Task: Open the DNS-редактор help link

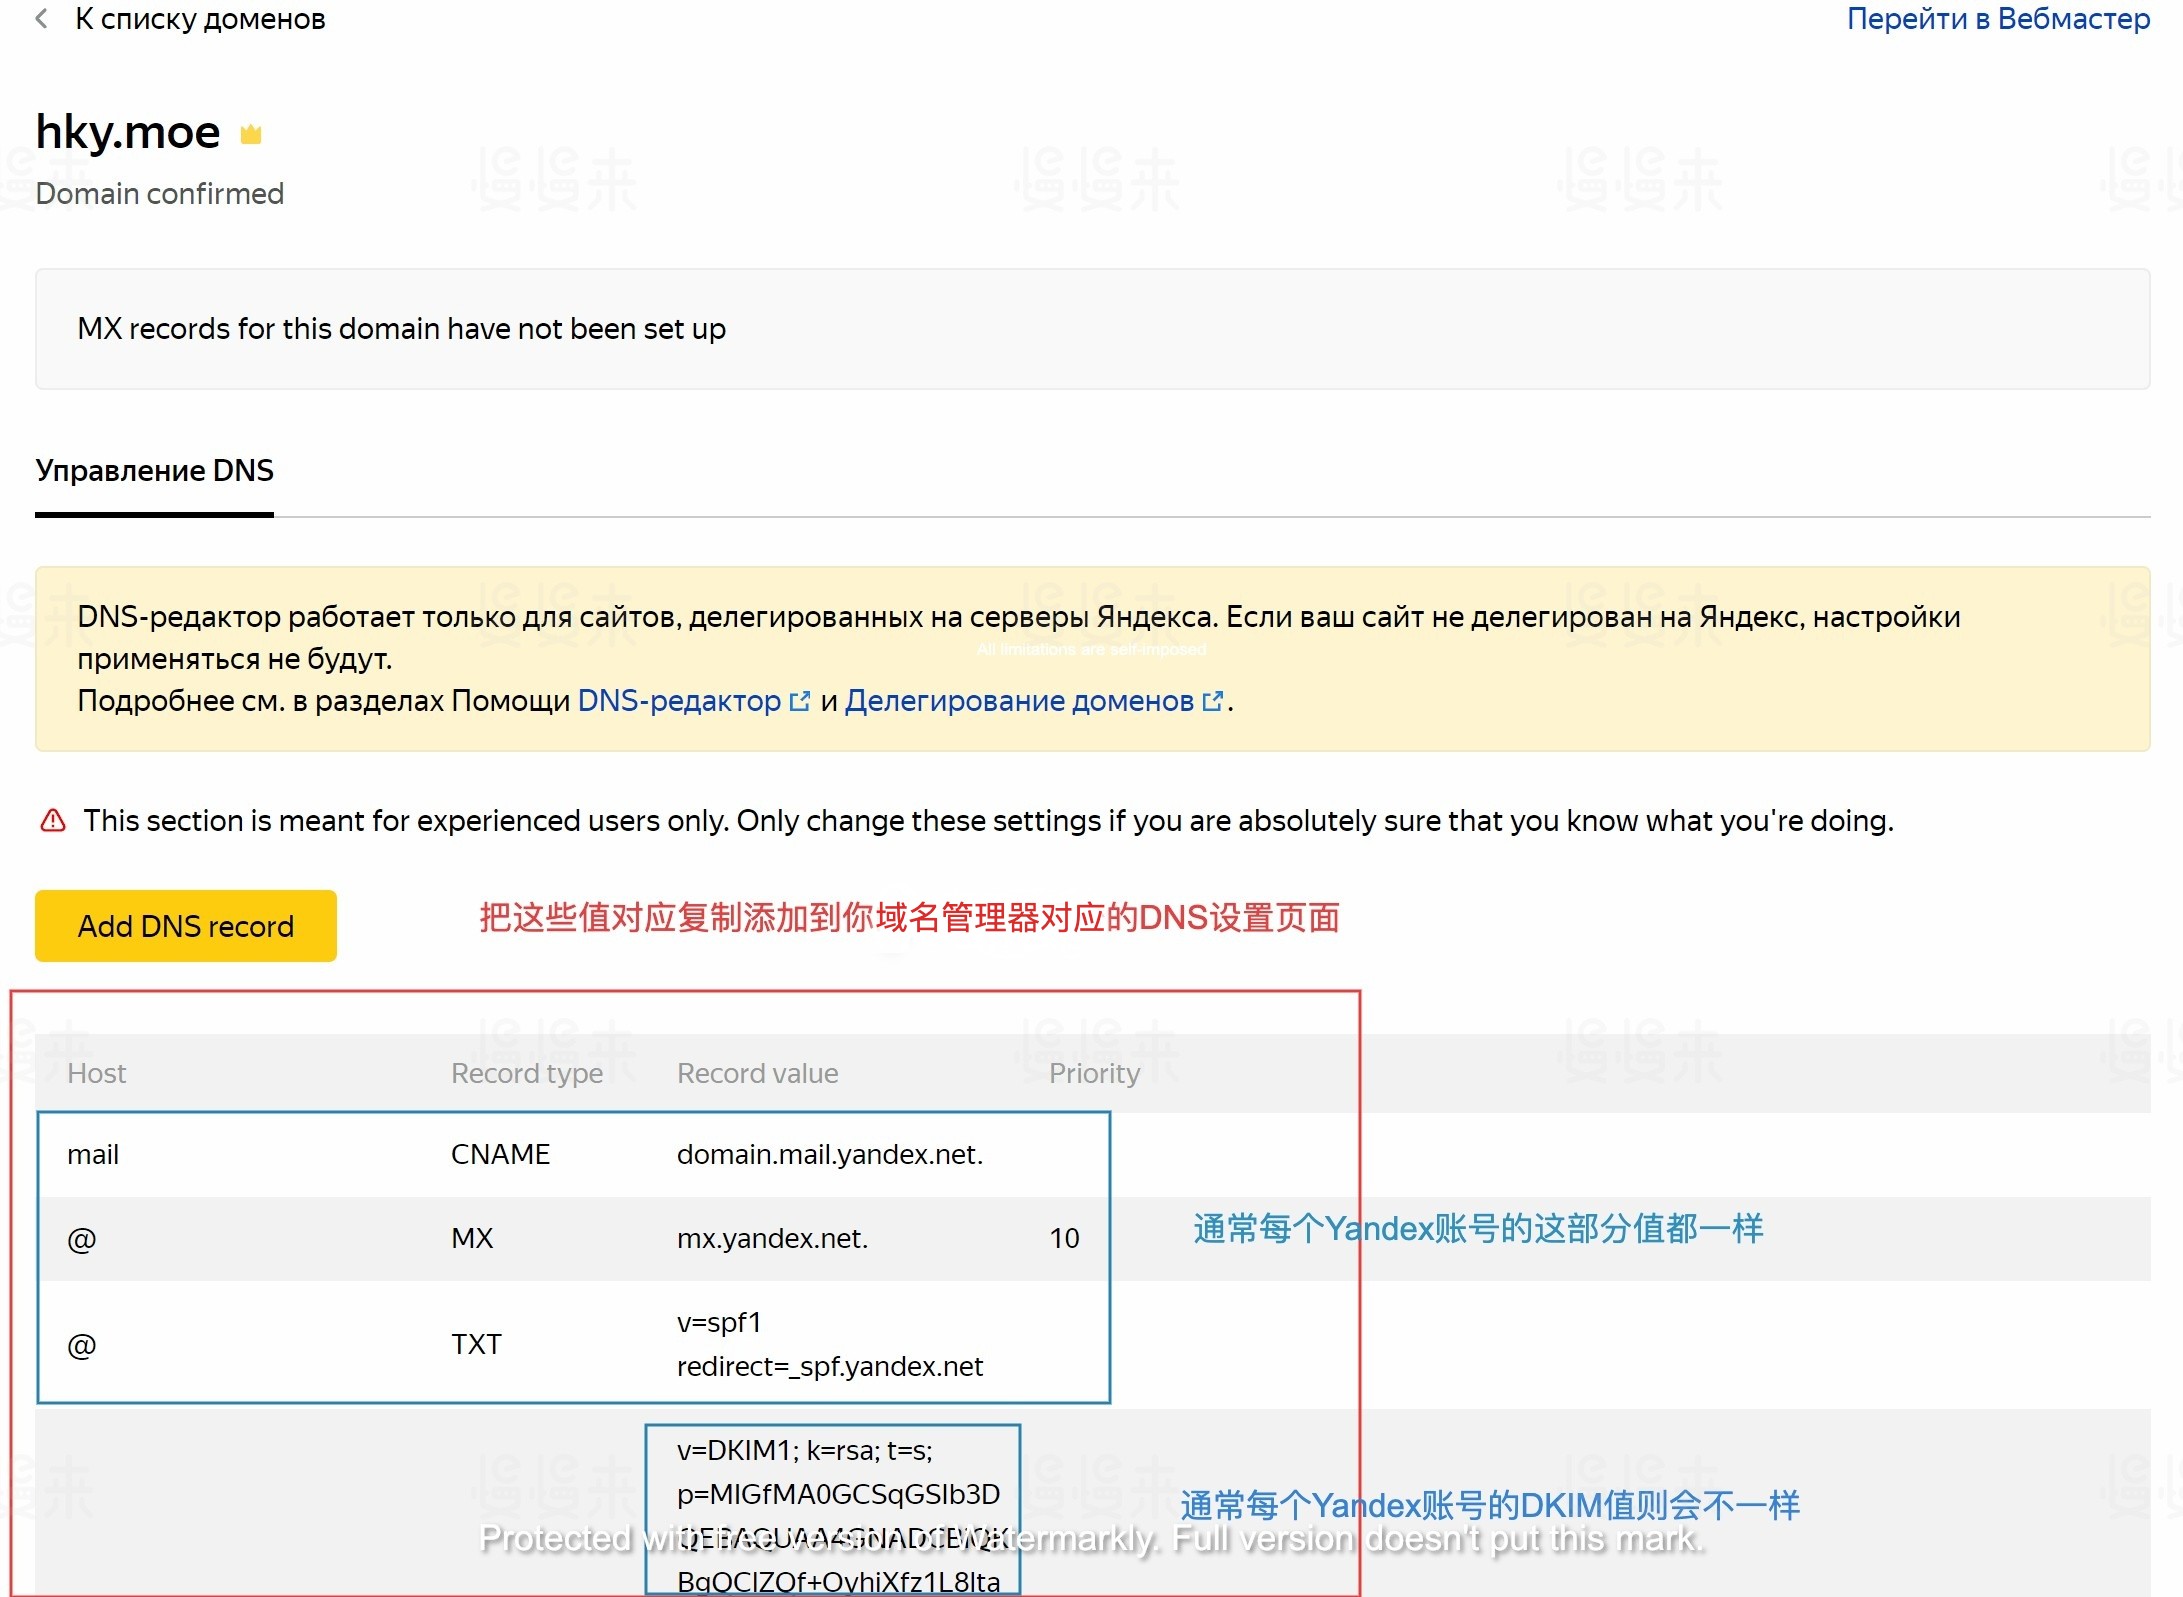Action: point(678,701)
